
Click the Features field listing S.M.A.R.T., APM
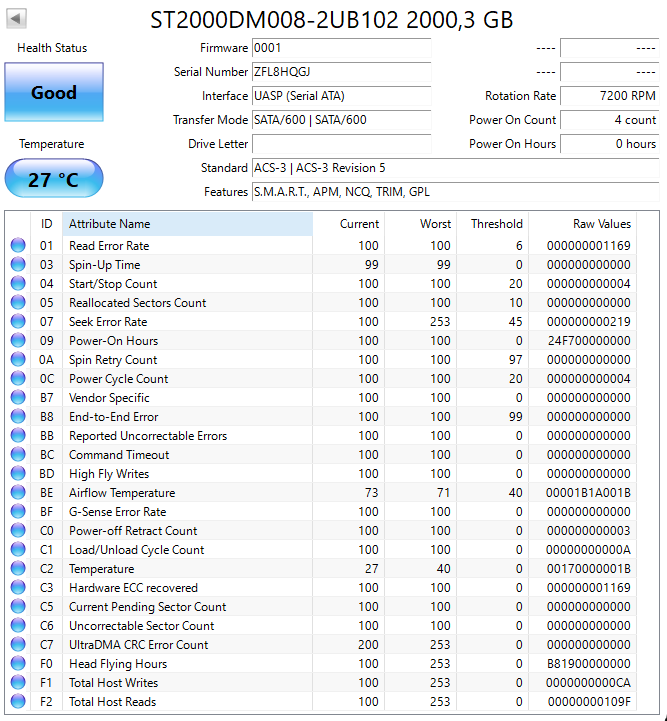coord(456,192)
